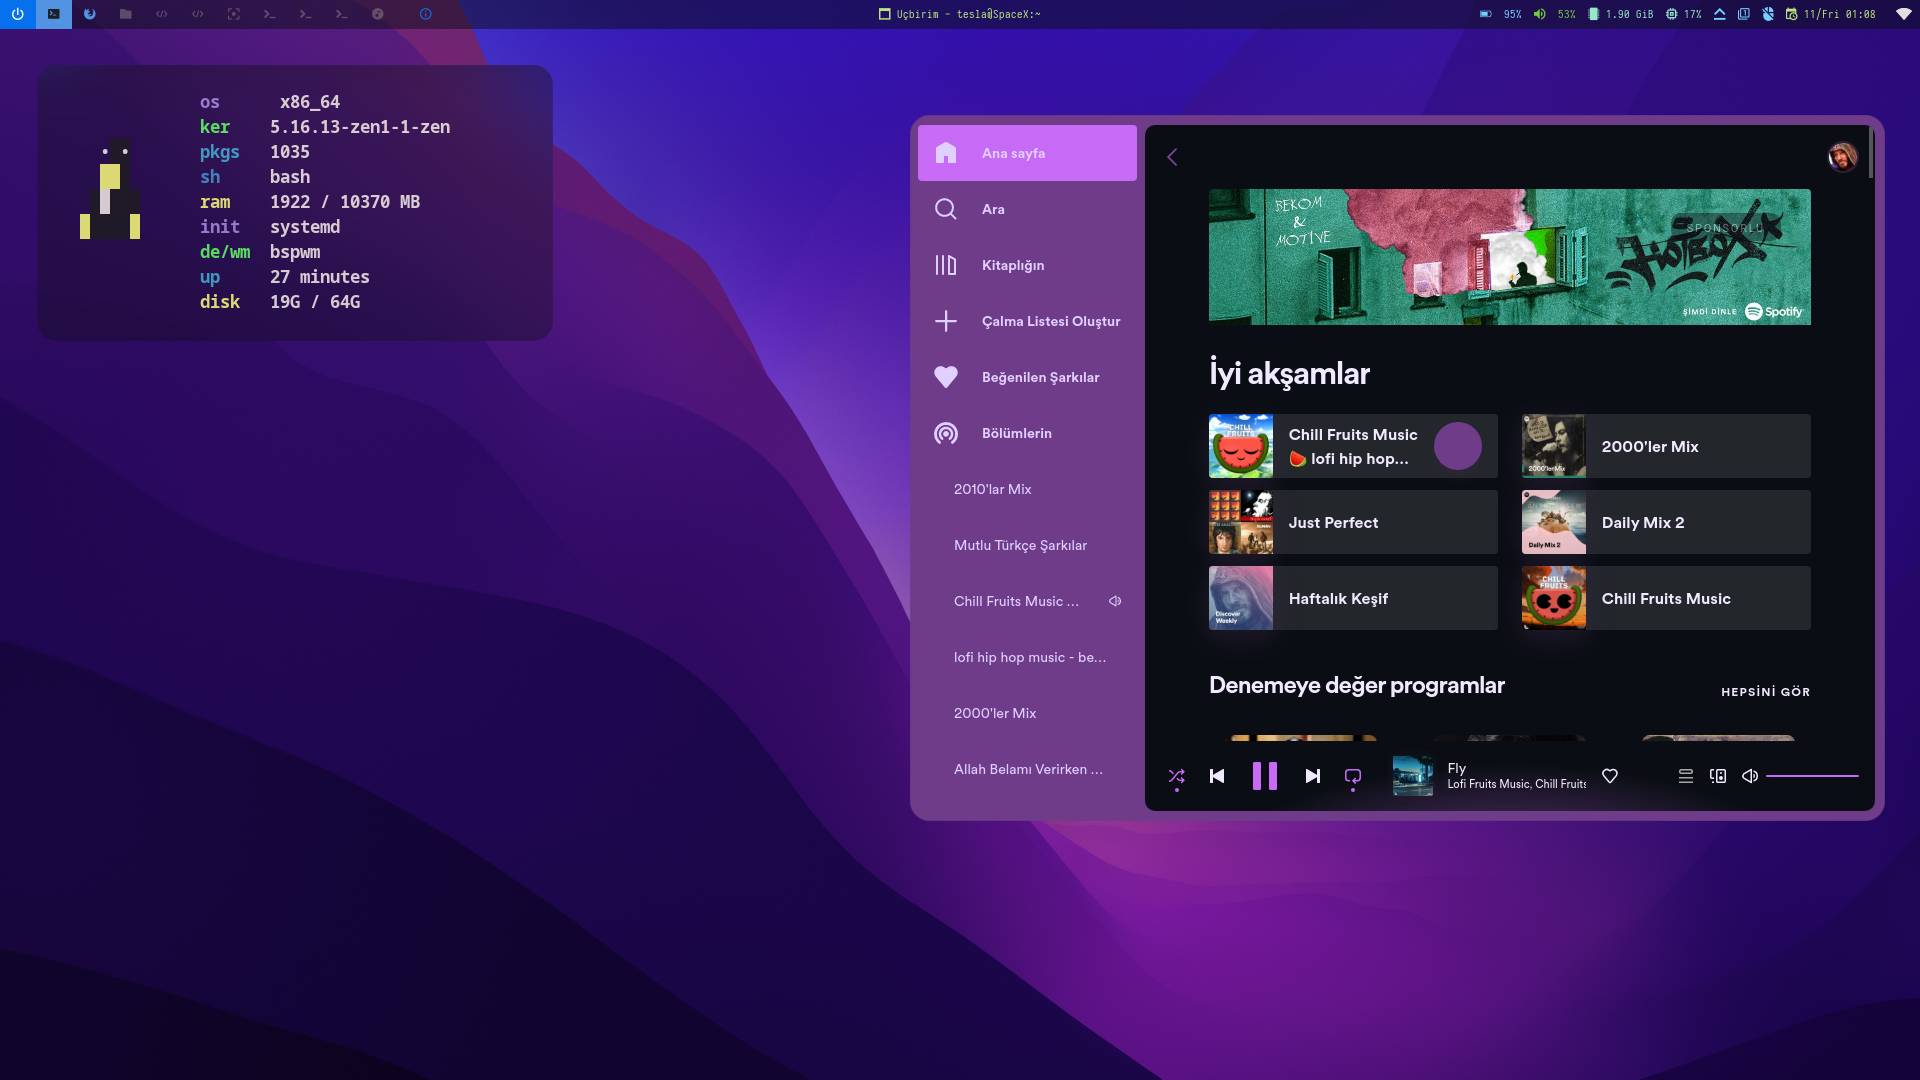This screenshot has height=1080, width=1920.
Task: Open Beğenilen Şarkılar liked songs
Action: pyautogui.click(x=1040, y=377)
